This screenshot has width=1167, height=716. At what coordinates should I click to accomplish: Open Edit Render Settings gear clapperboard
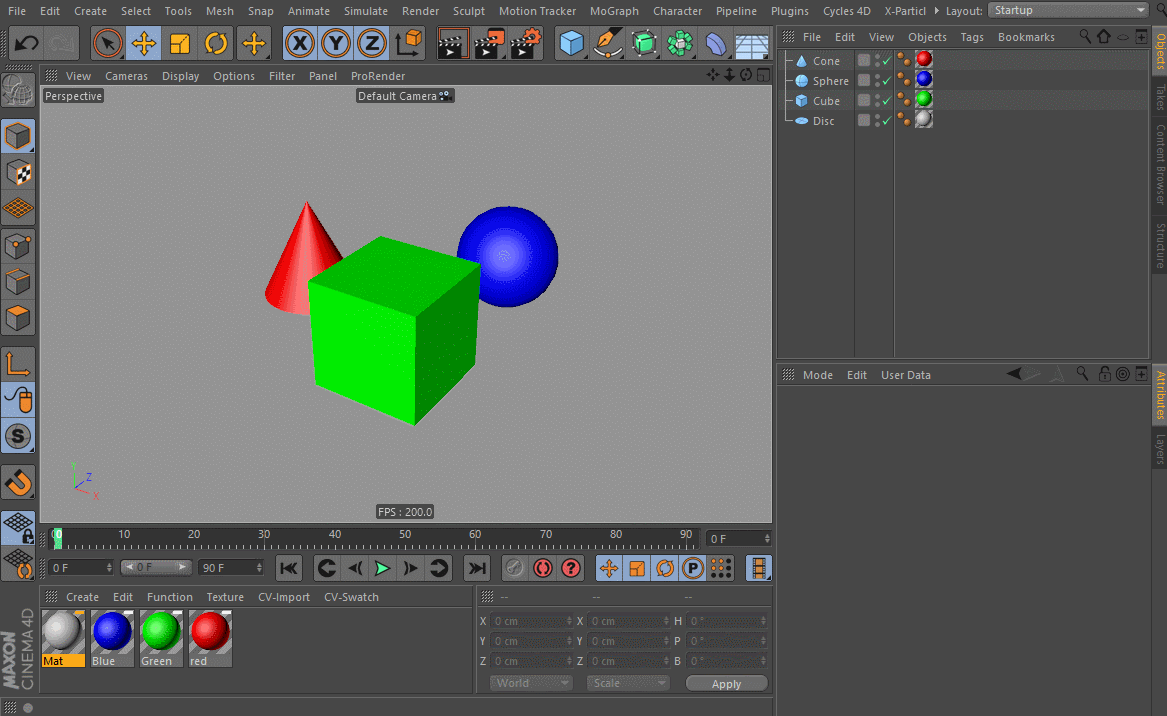(525, 44)
